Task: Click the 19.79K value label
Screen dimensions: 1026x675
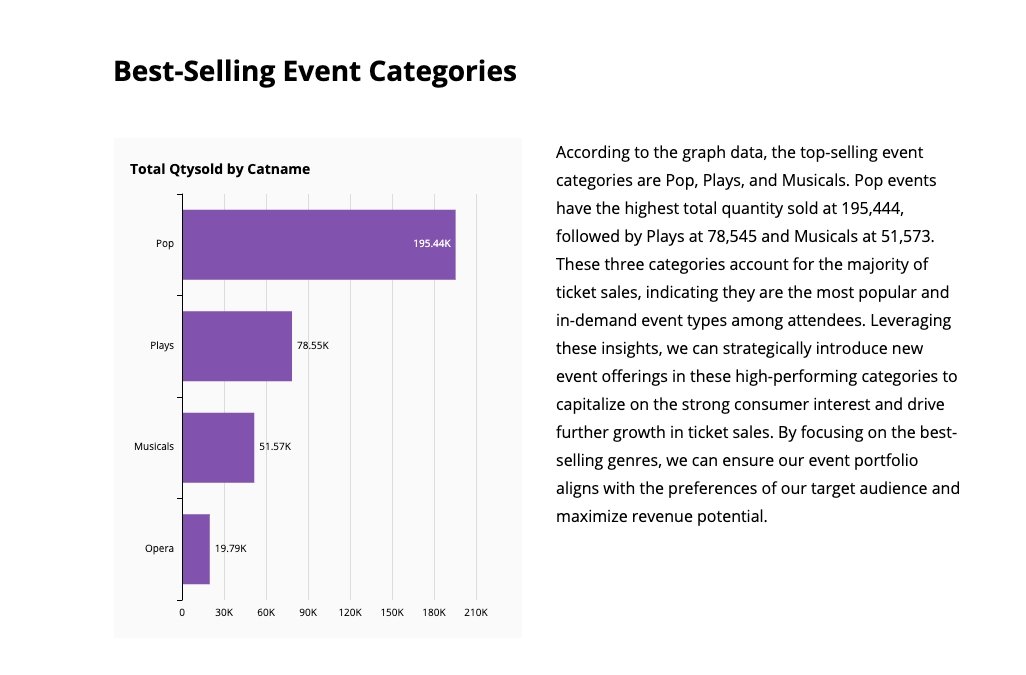Action: click(230, 548)
